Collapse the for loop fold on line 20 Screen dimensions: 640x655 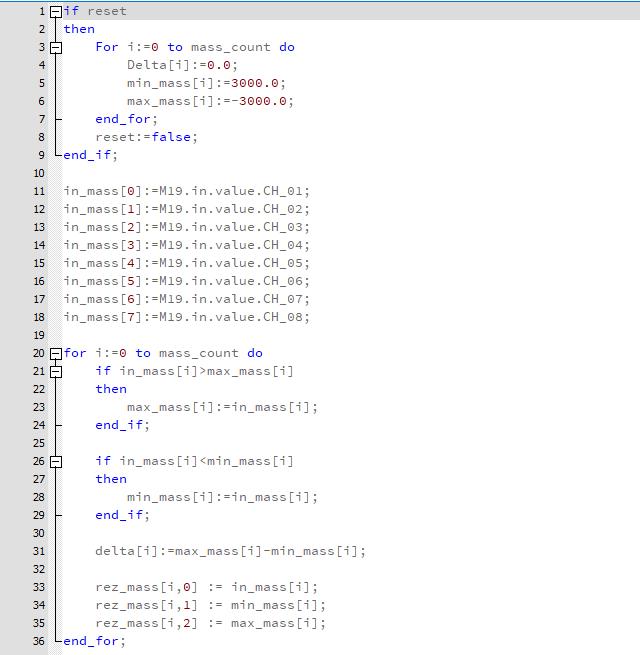[x=56, y=353]
